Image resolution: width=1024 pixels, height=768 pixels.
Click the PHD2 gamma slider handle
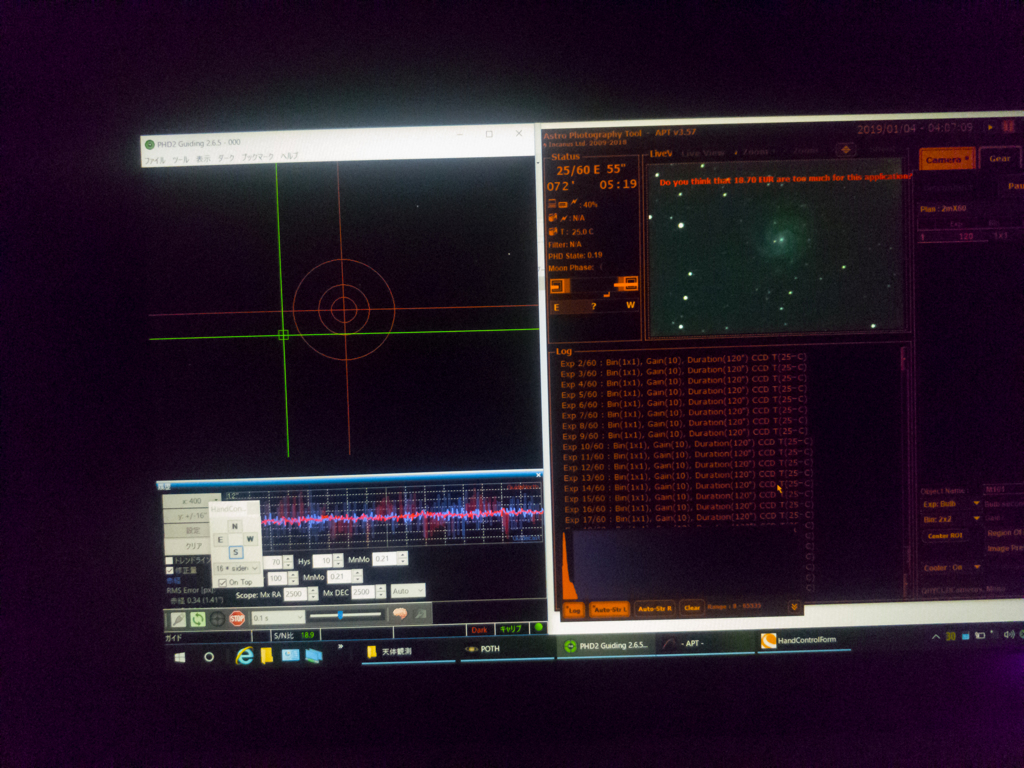tap(340, 615)
